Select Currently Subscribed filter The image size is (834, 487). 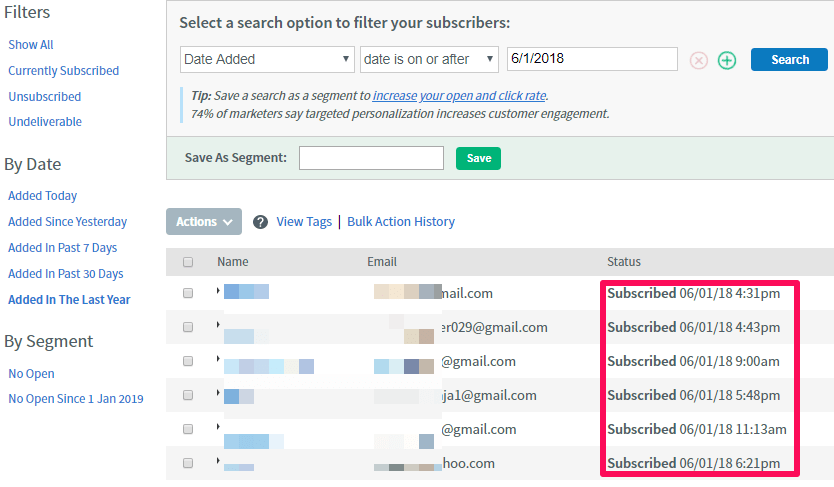coord(63,71)
